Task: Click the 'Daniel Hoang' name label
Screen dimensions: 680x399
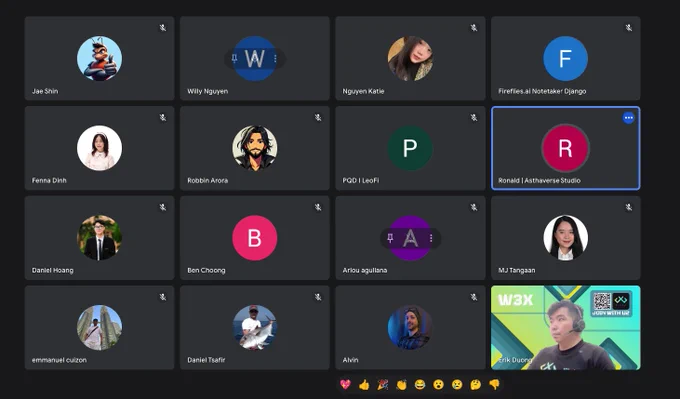Action: [x=52, y=270]
